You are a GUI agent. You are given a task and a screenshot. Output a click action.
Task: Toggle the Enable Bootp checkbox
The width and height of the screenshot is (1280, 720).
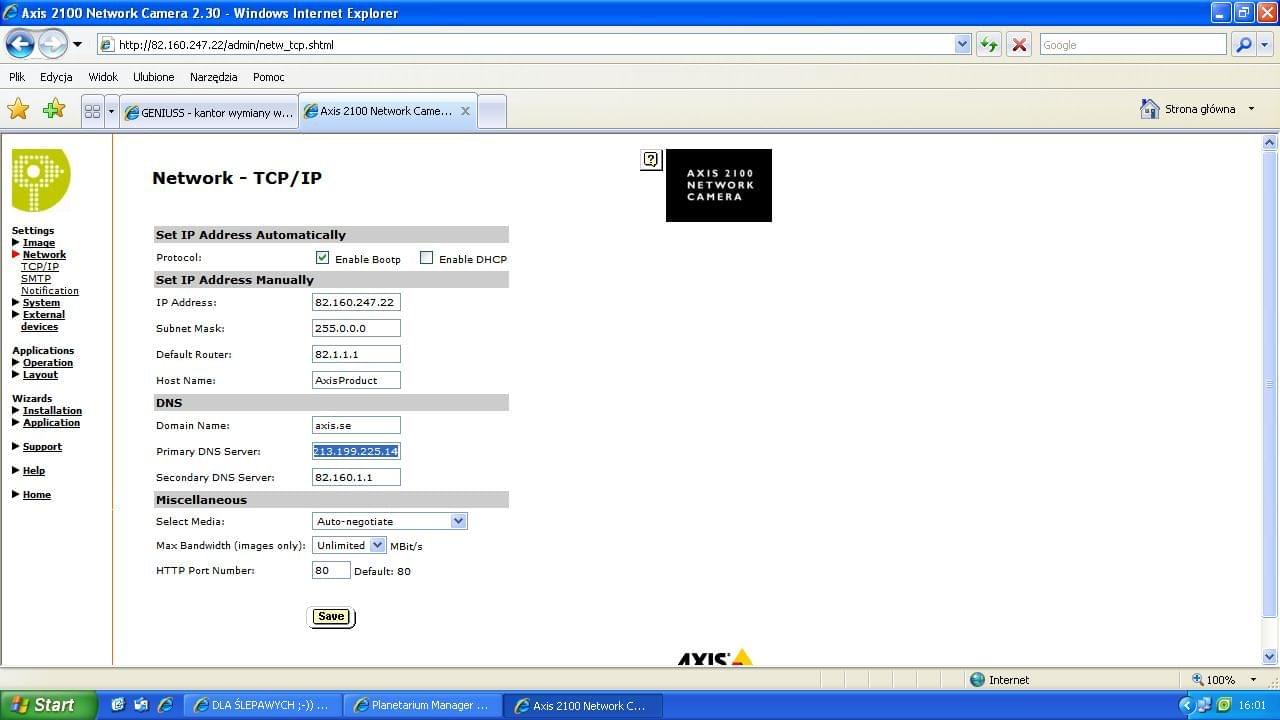[322, 258]
